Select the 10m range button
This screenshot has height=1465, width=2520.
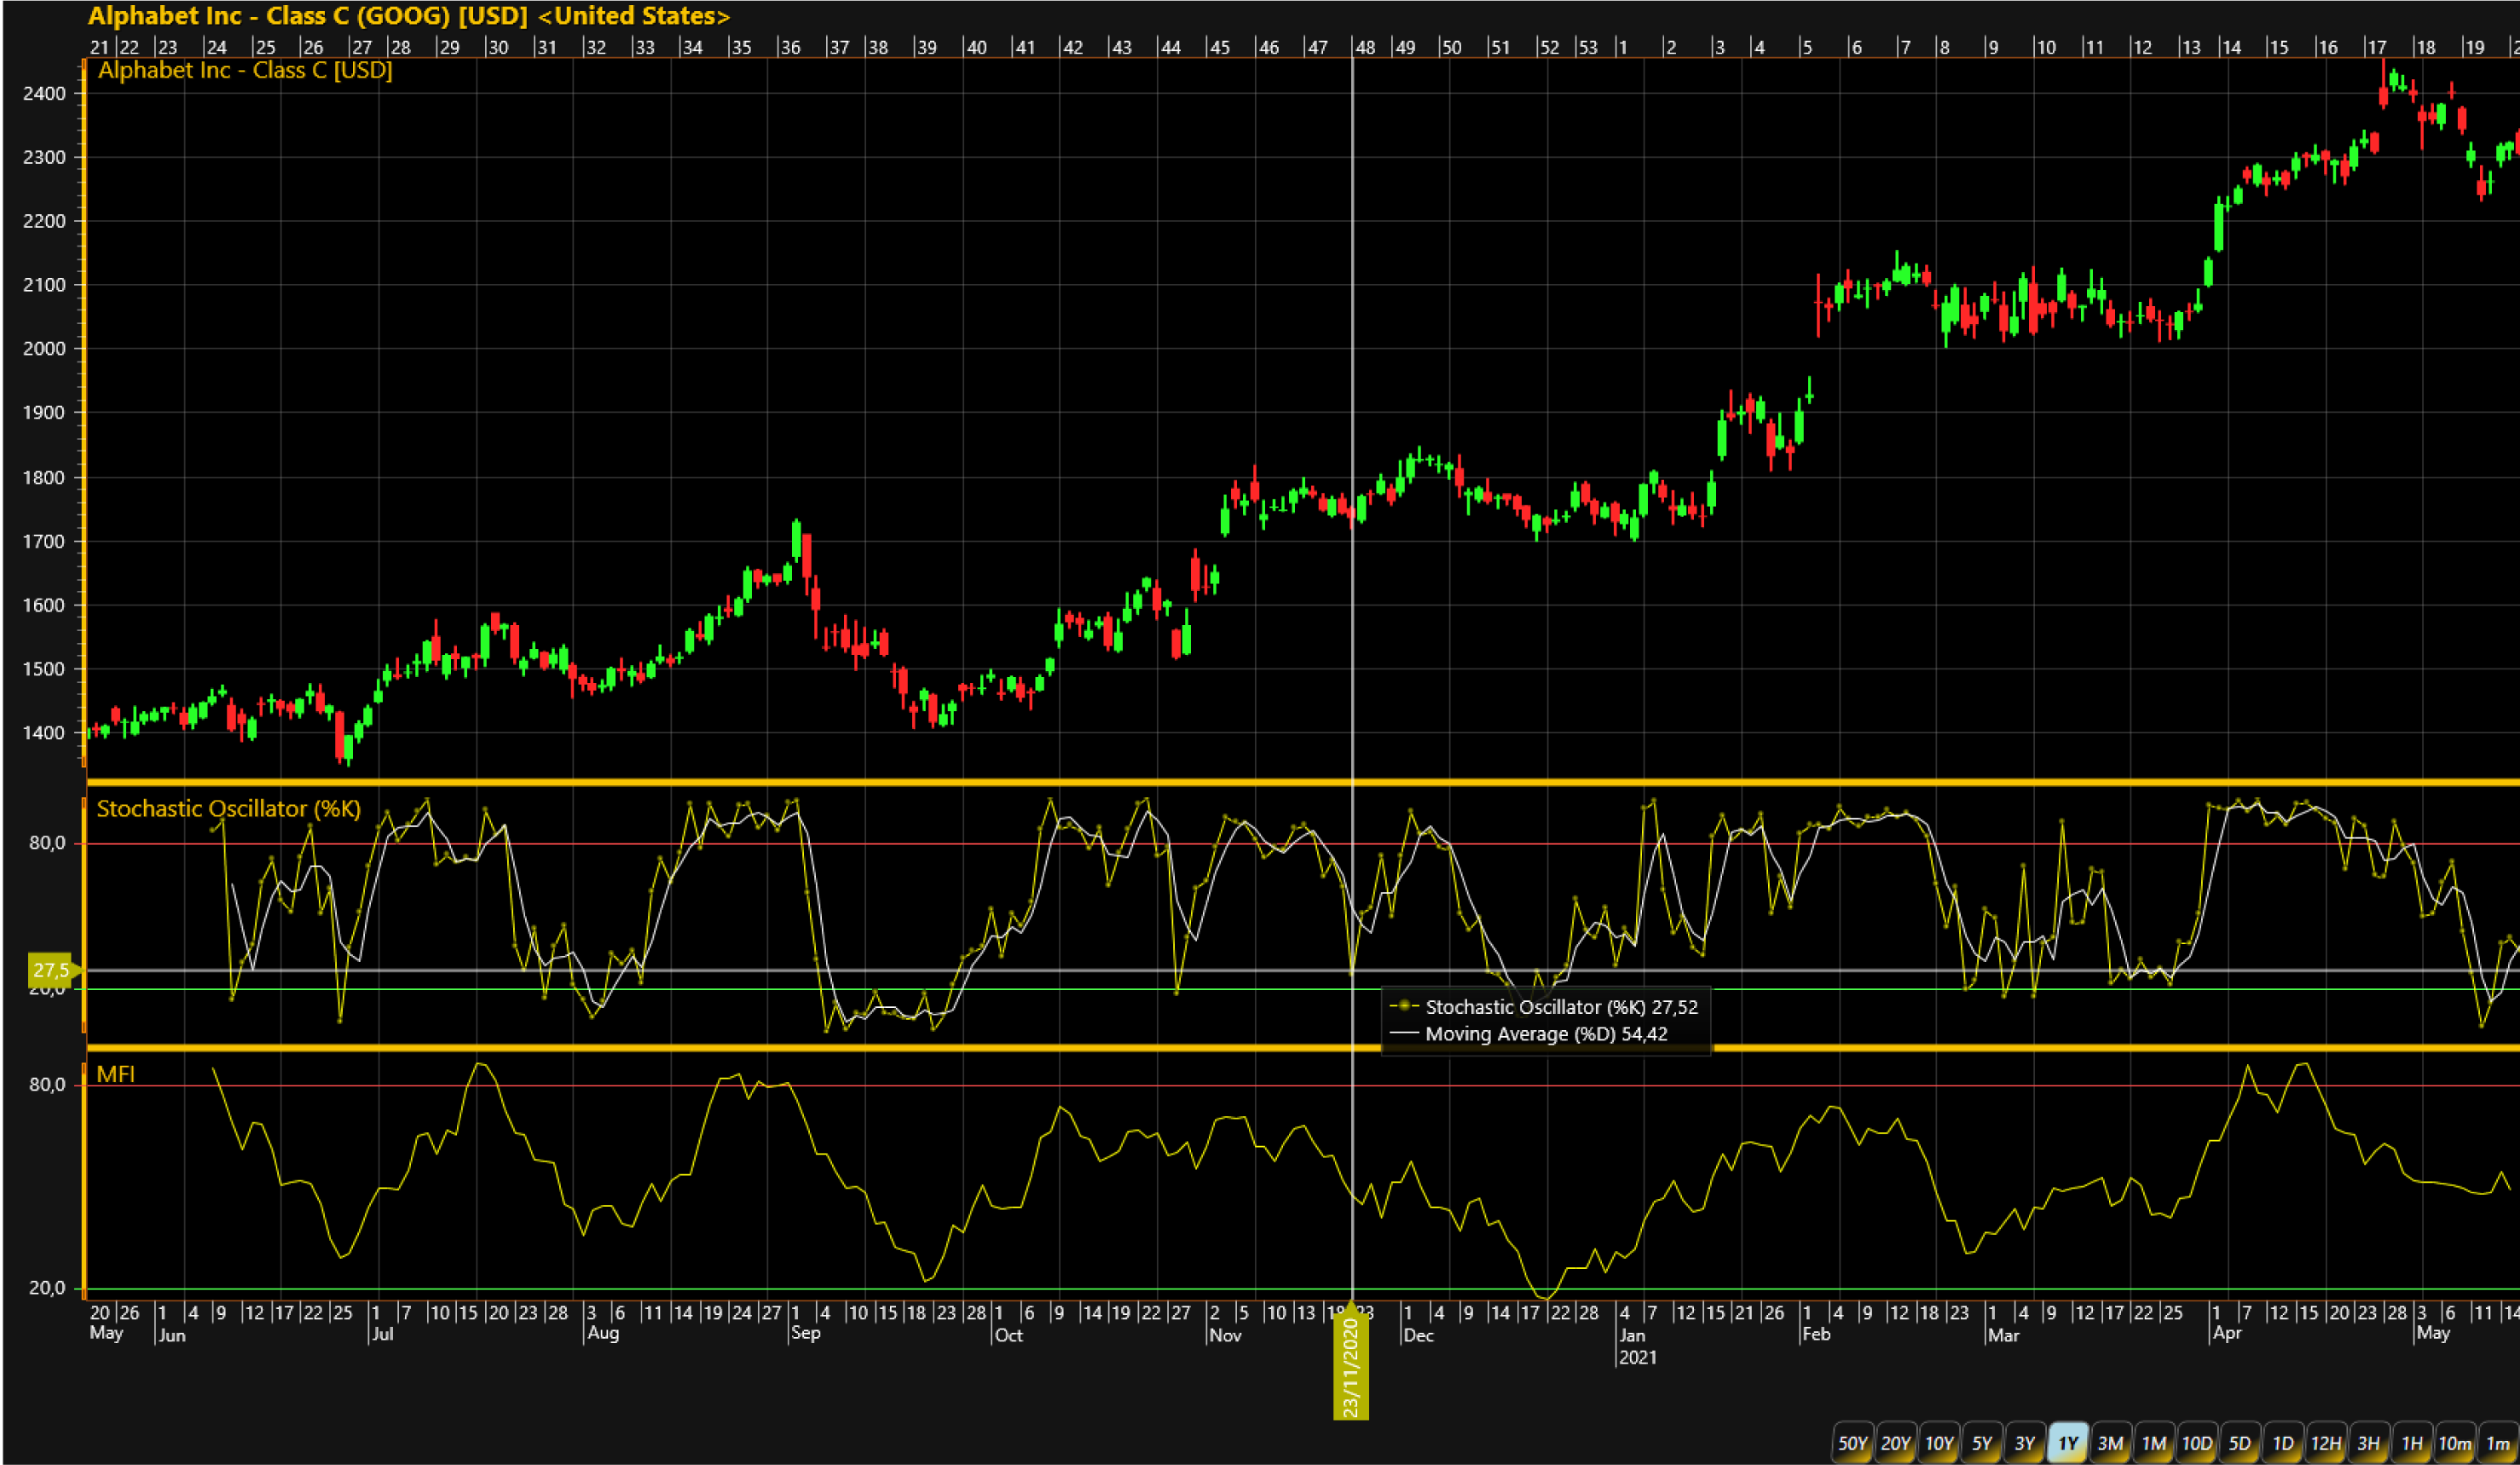(2455, 1443)
